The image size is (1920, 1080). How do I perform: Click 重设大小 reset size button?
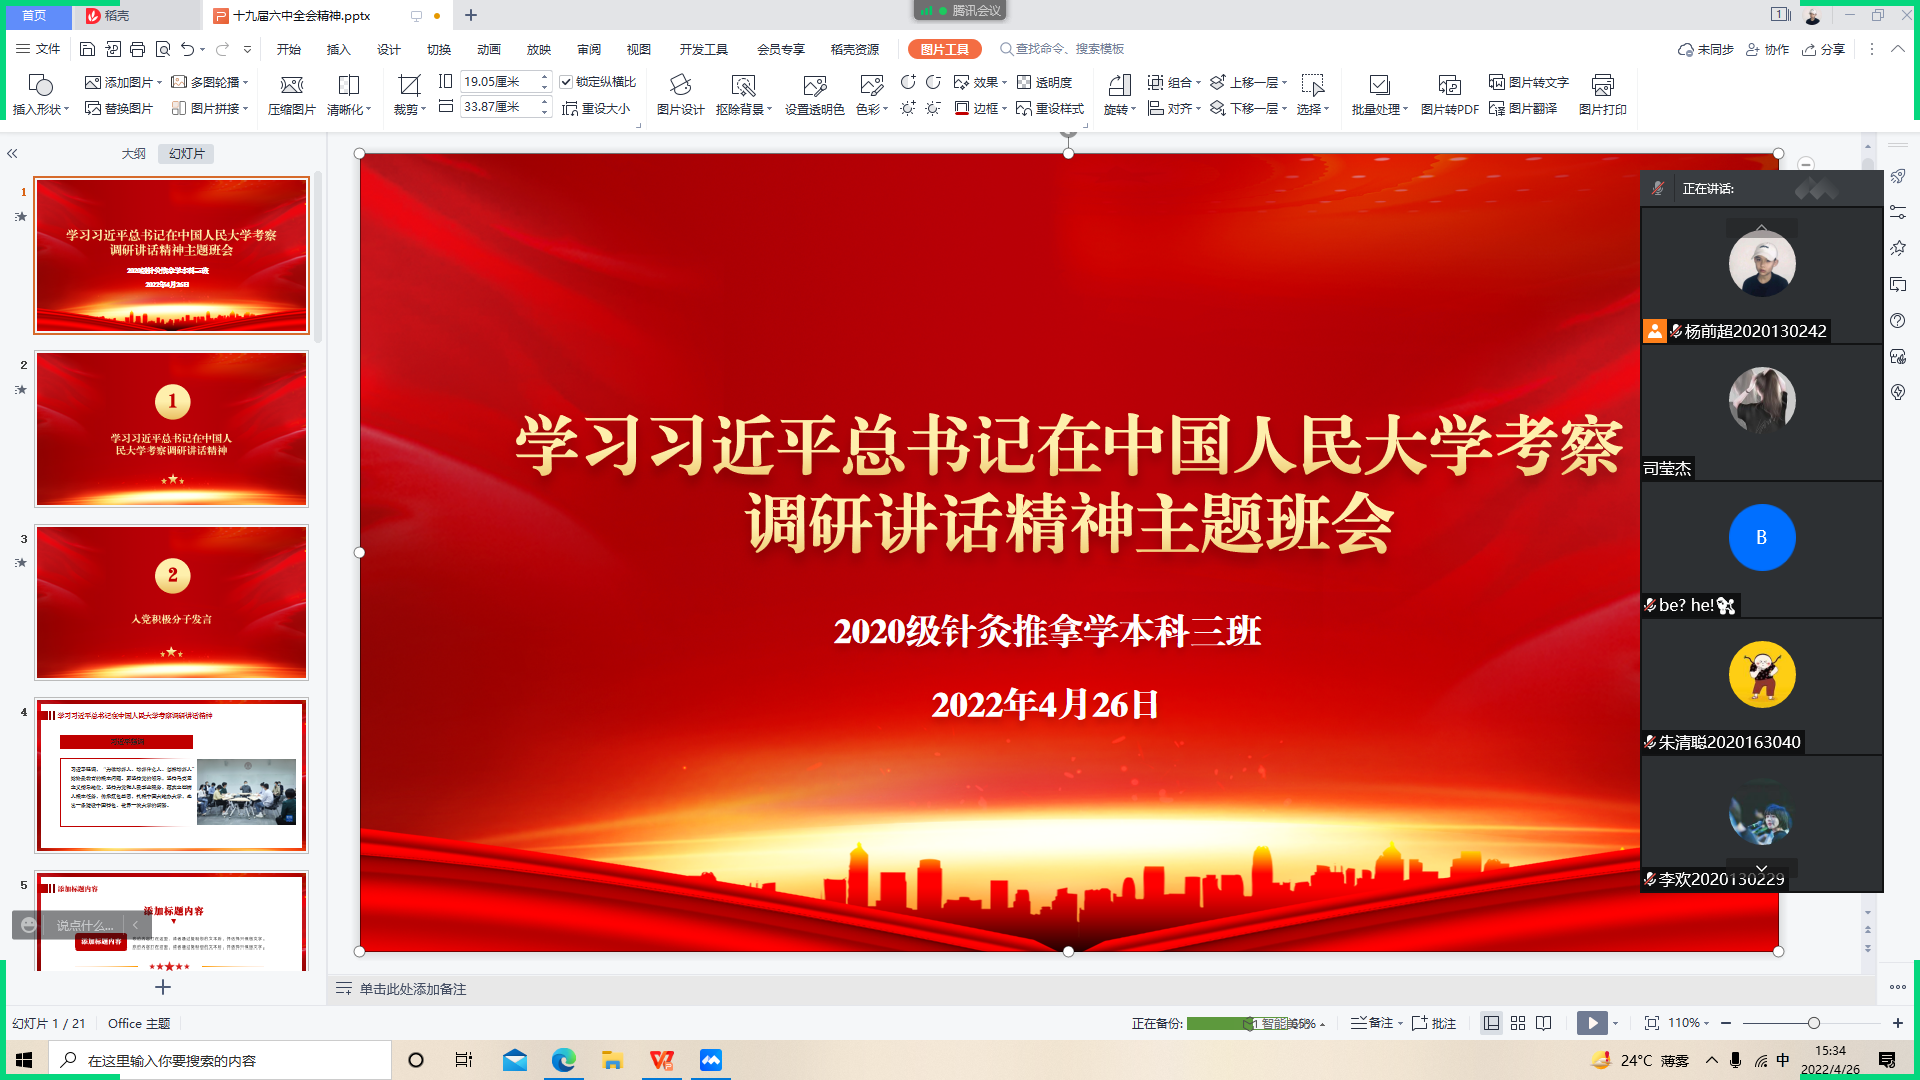(x=596, y=108)
